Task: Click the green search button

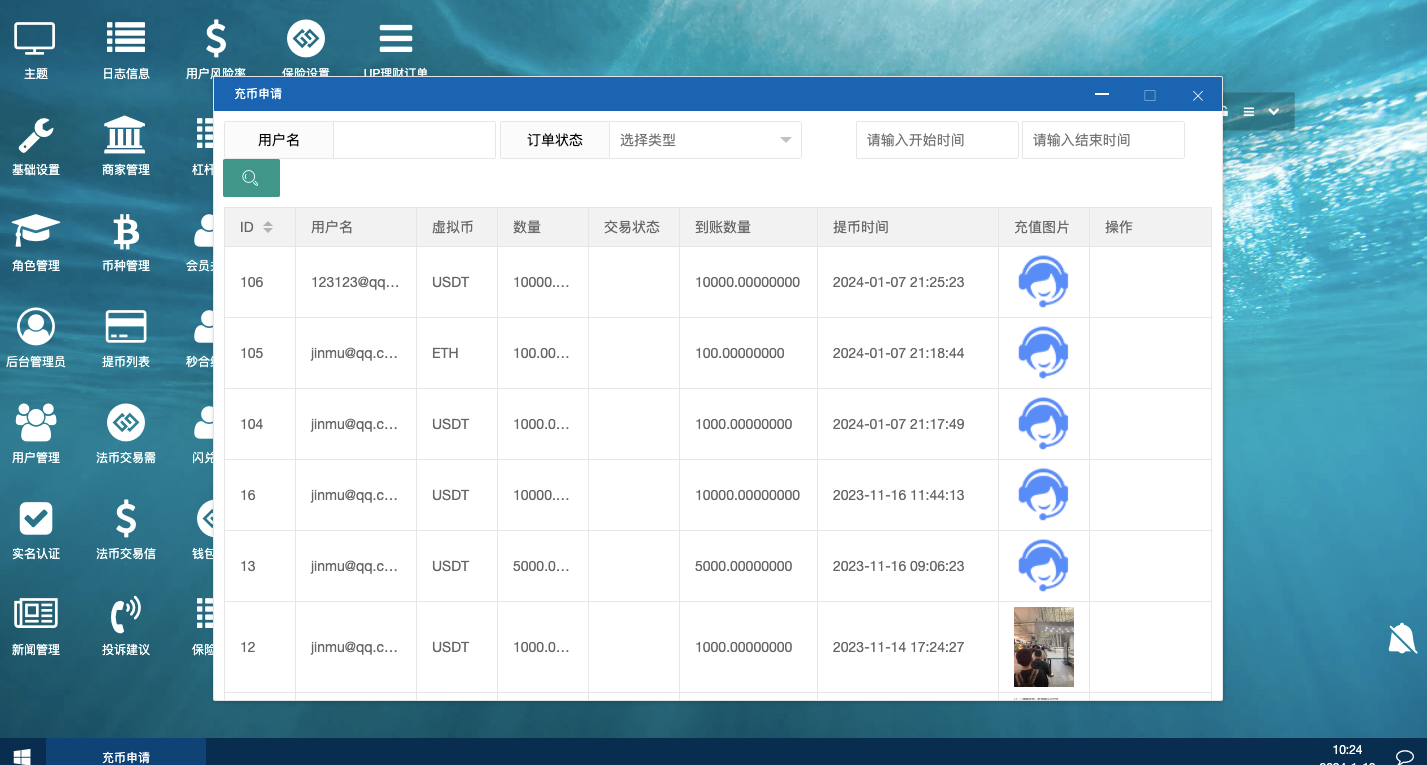Action: click(x=251, y=178)
